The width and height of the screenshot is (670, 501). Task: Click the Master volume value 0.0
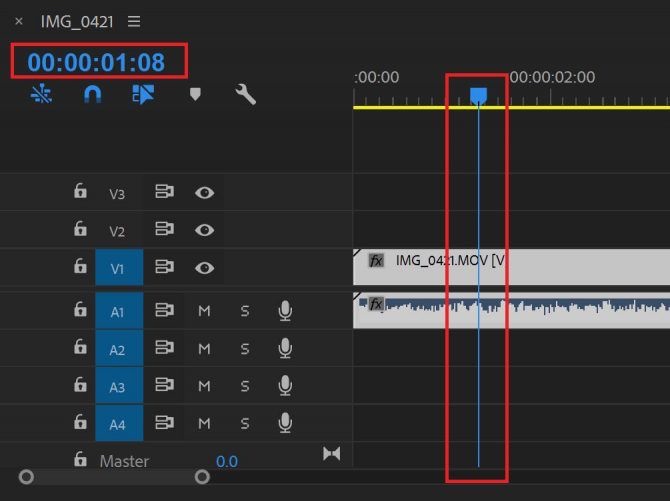coord(227,461)
